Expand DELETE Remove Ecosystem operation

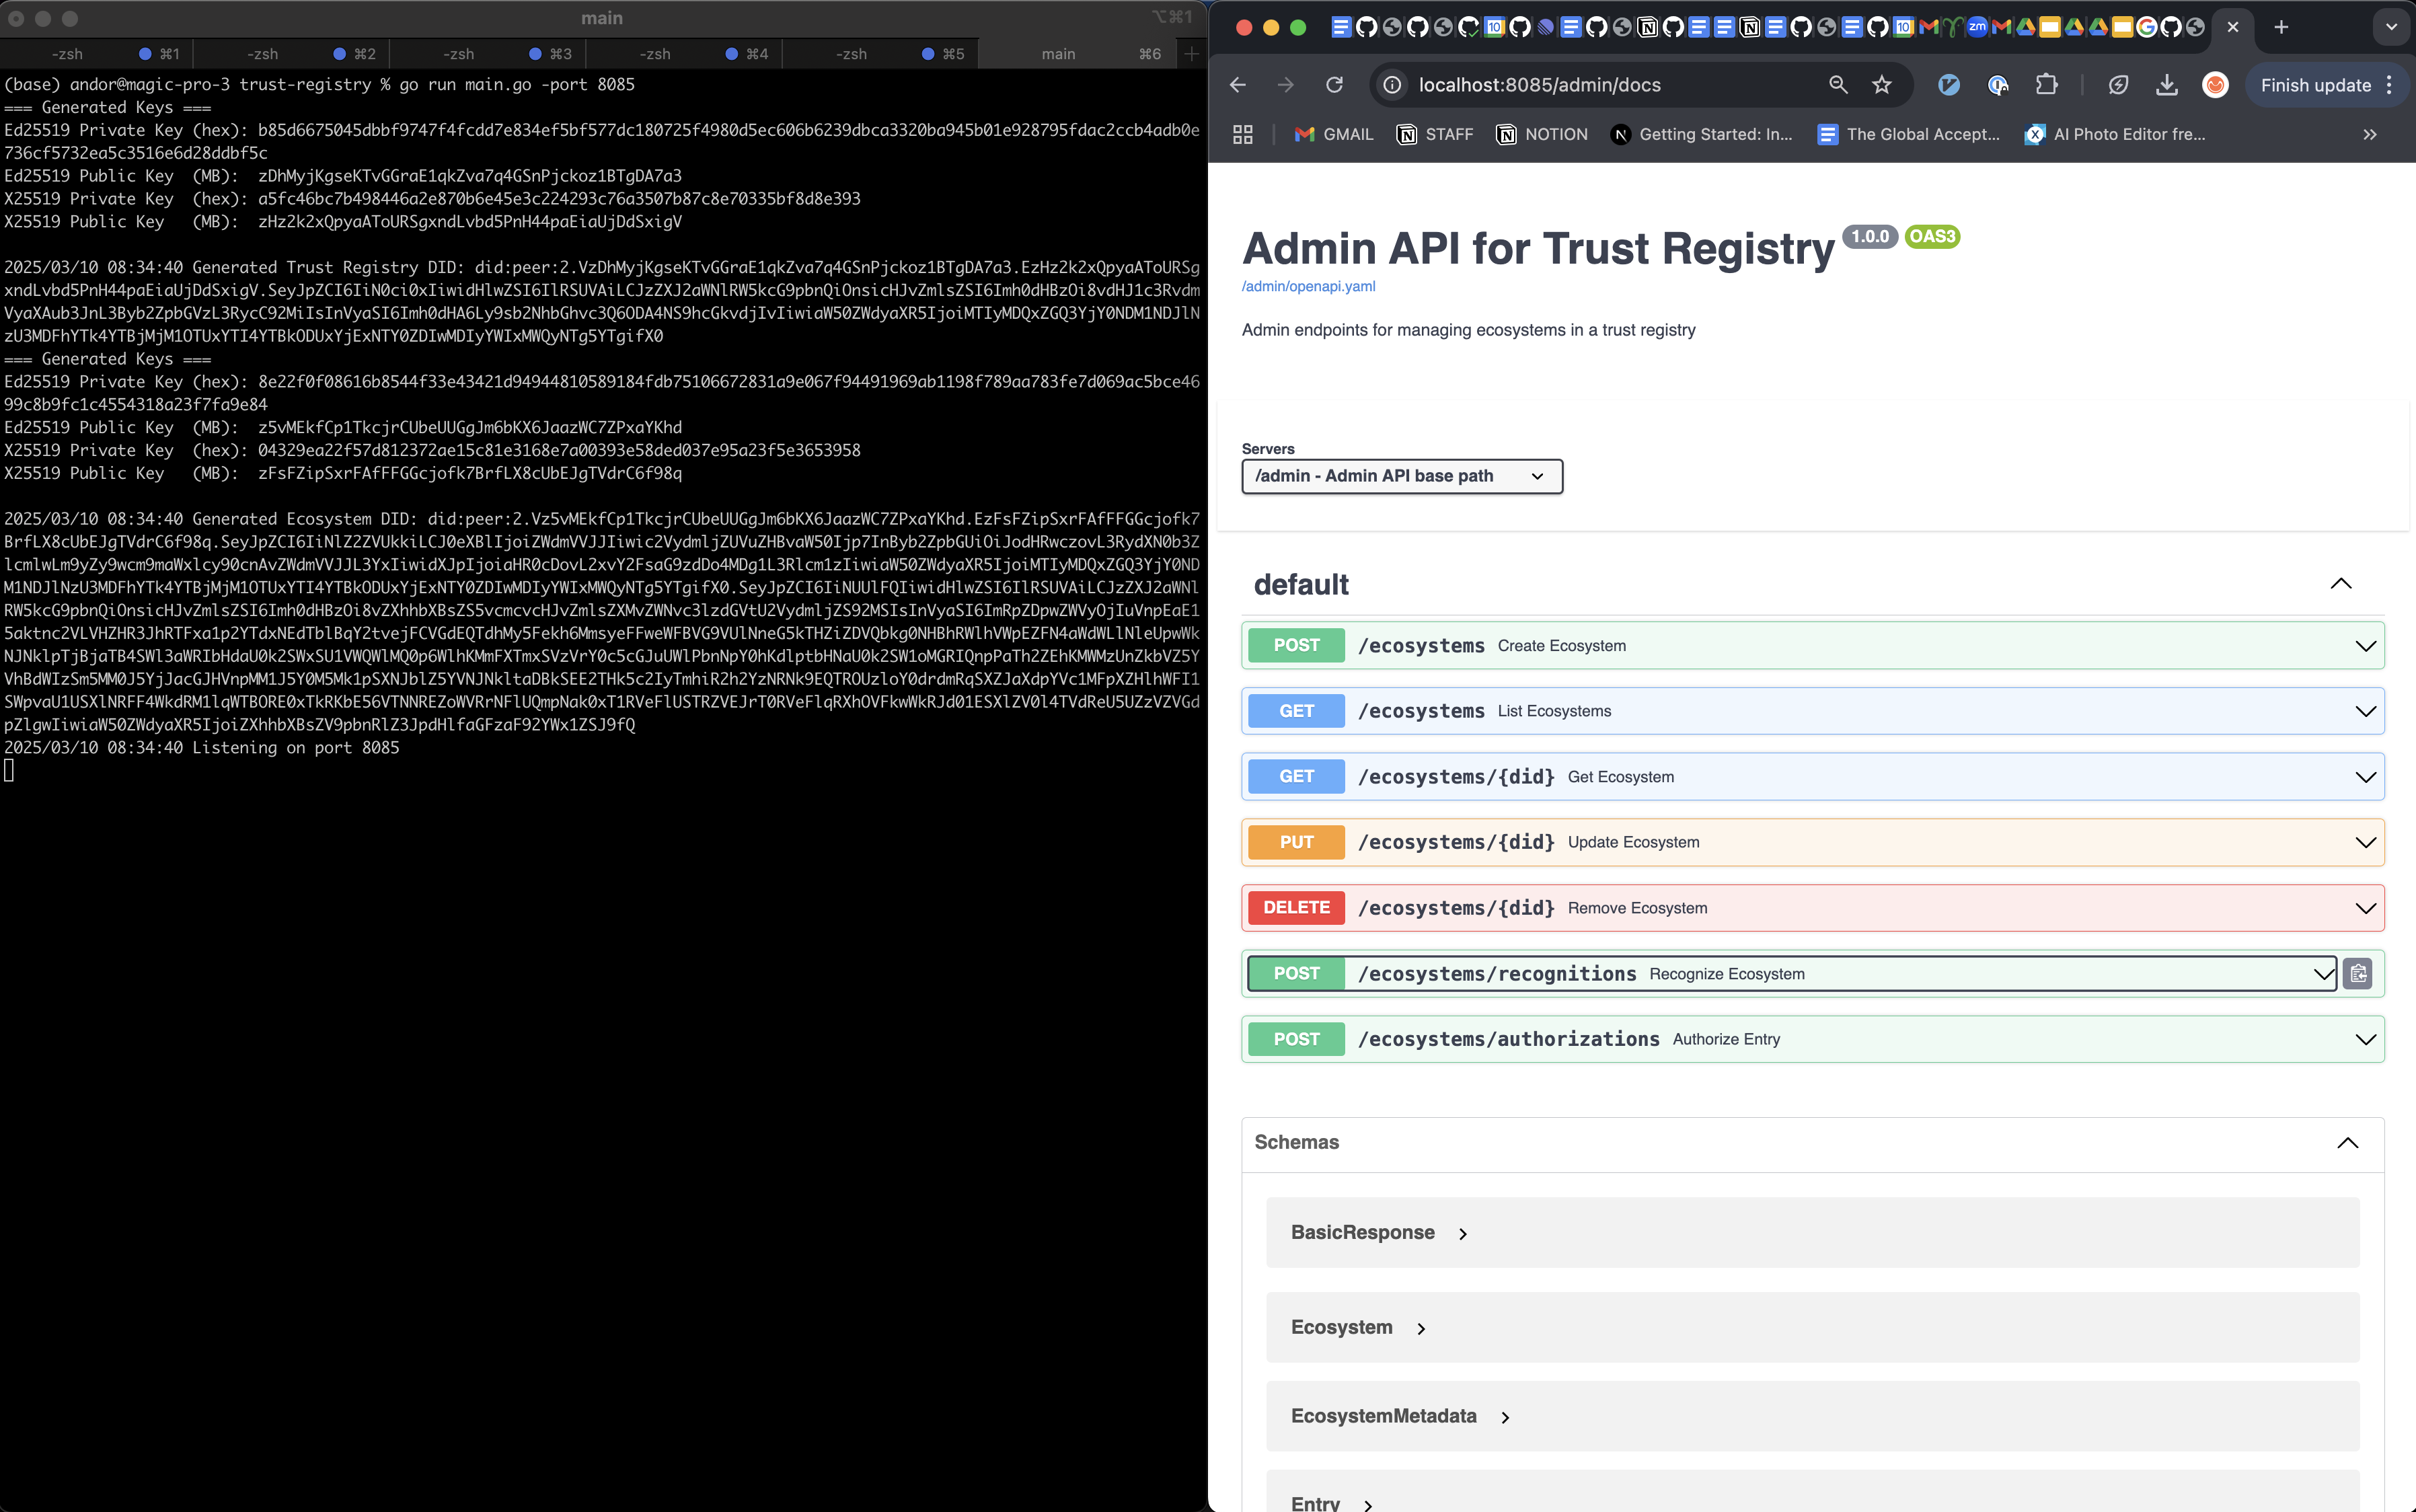[x=1812, y=907]
